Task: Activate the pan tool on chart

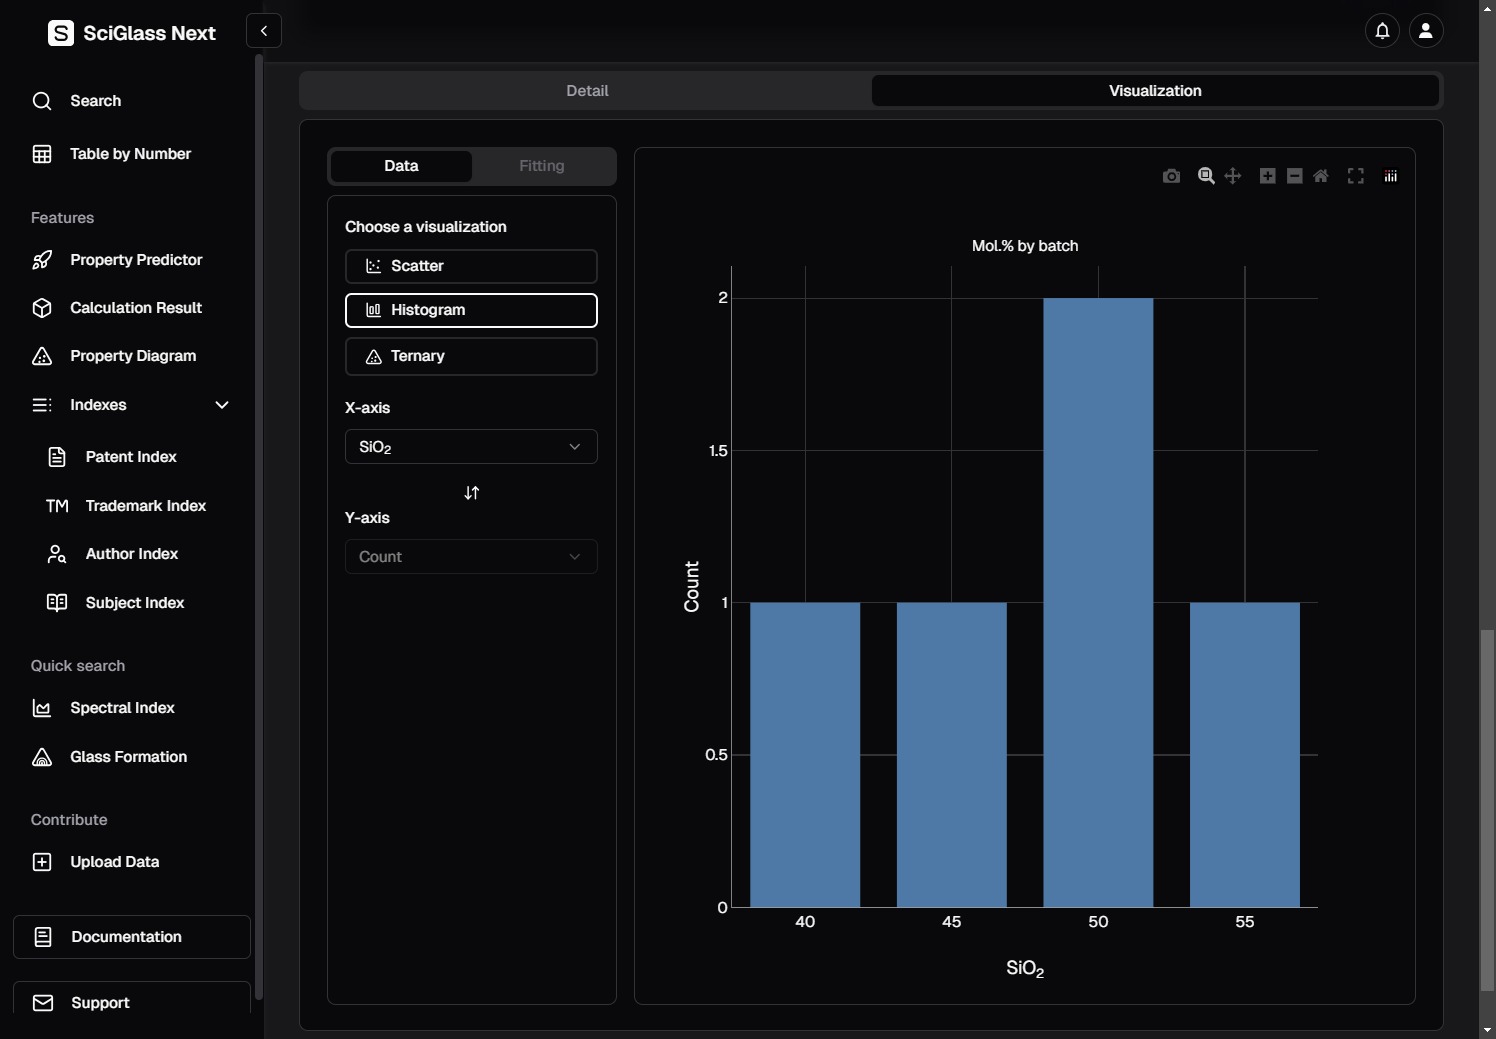Action: (x=1233, y=176)
